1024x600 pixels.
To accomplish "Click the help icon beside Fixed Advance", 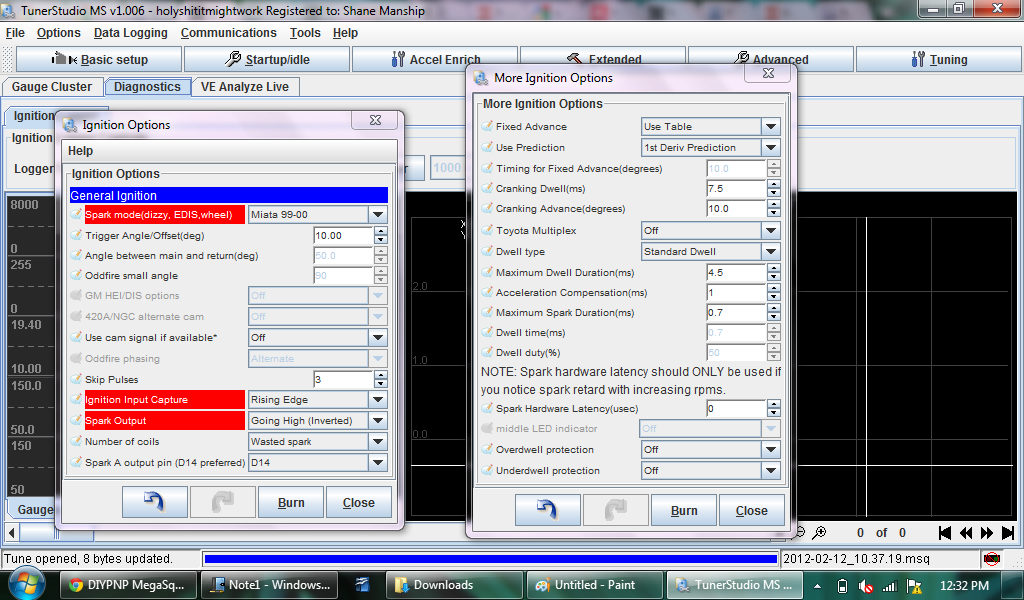I will click(487, 126).
